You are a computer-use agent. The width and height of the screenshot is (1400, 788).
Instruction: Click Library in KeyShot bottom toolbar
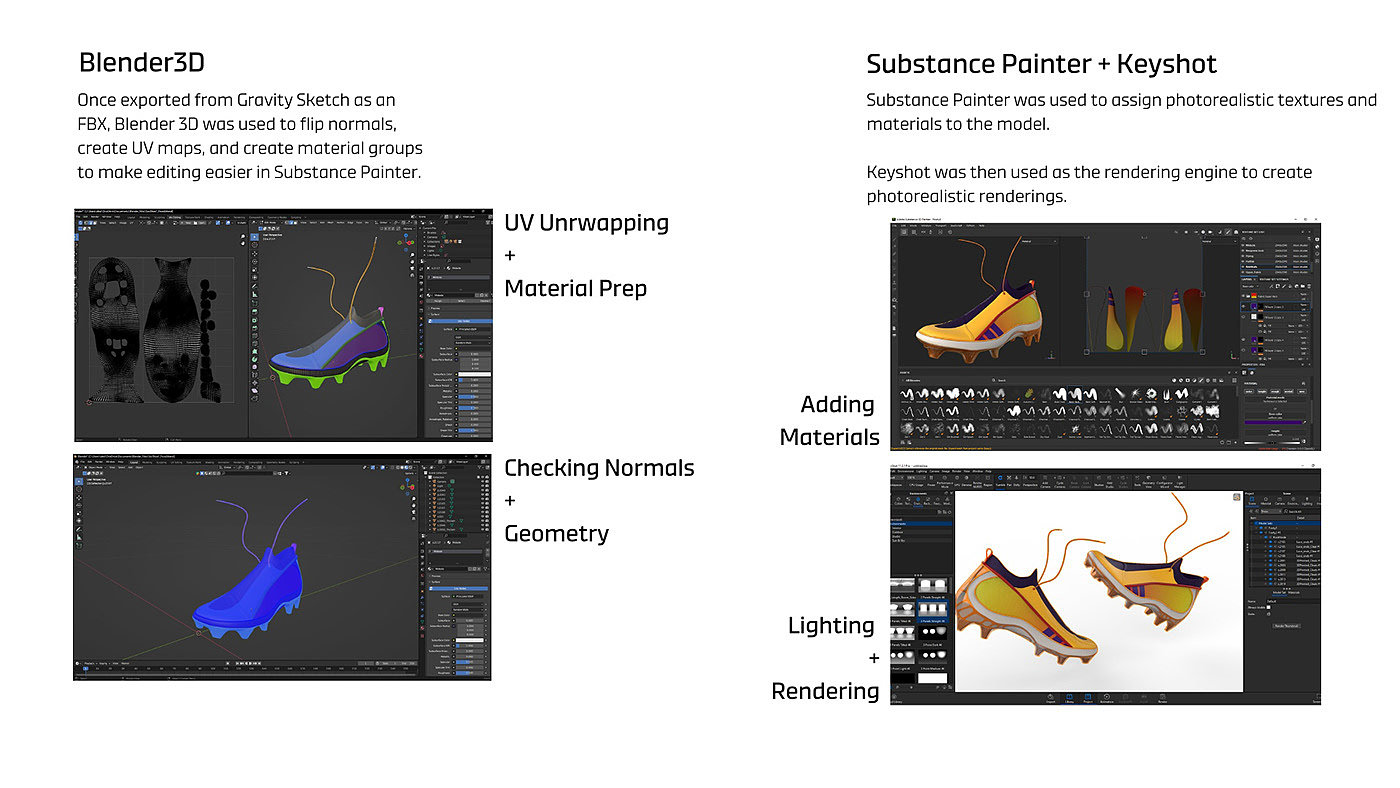click(x=1069, y=697)
